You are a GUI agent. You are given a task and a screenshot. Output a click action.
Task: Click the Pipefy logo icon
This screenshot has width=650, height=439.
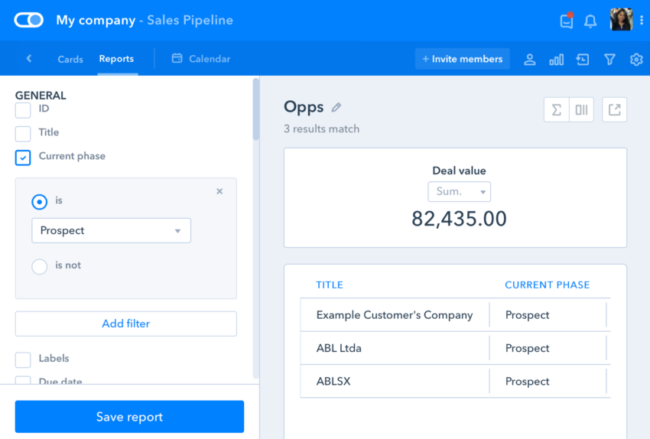(x=29, y=20)
